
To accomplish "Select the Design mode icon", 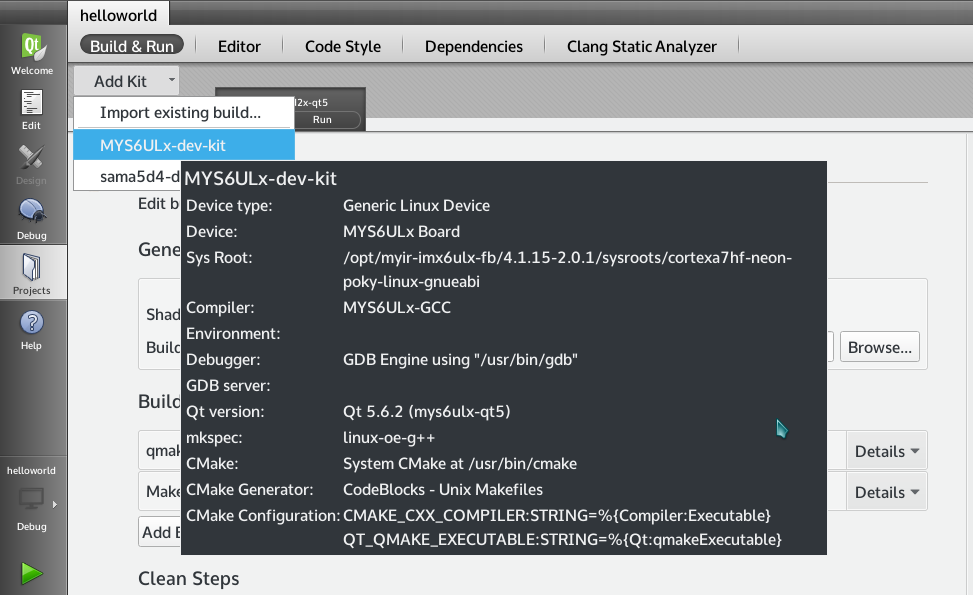I will click(x=32, y=165).
